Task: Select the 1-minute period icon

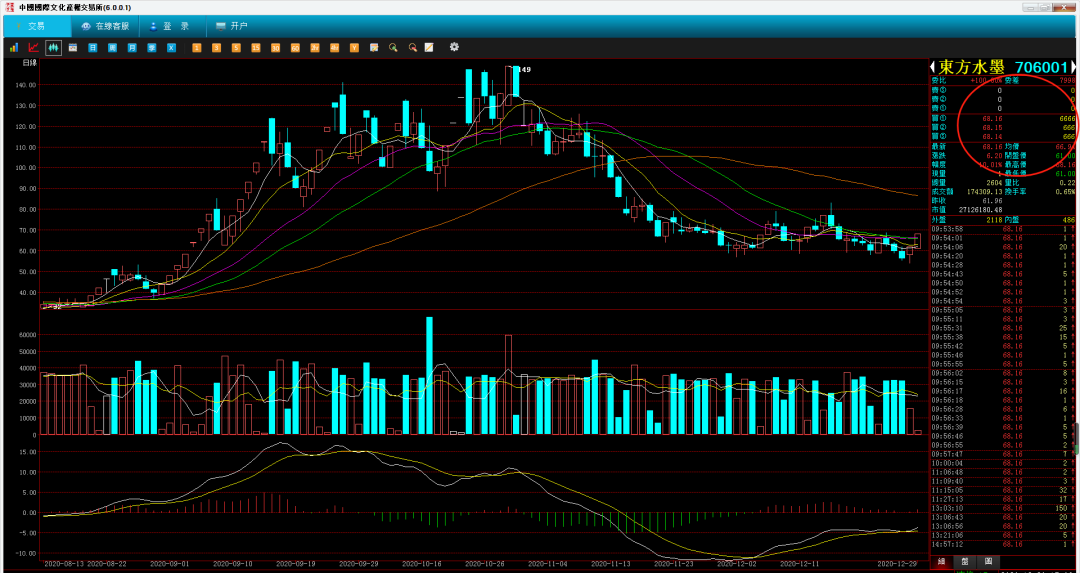Action: (x=197, y=48)
